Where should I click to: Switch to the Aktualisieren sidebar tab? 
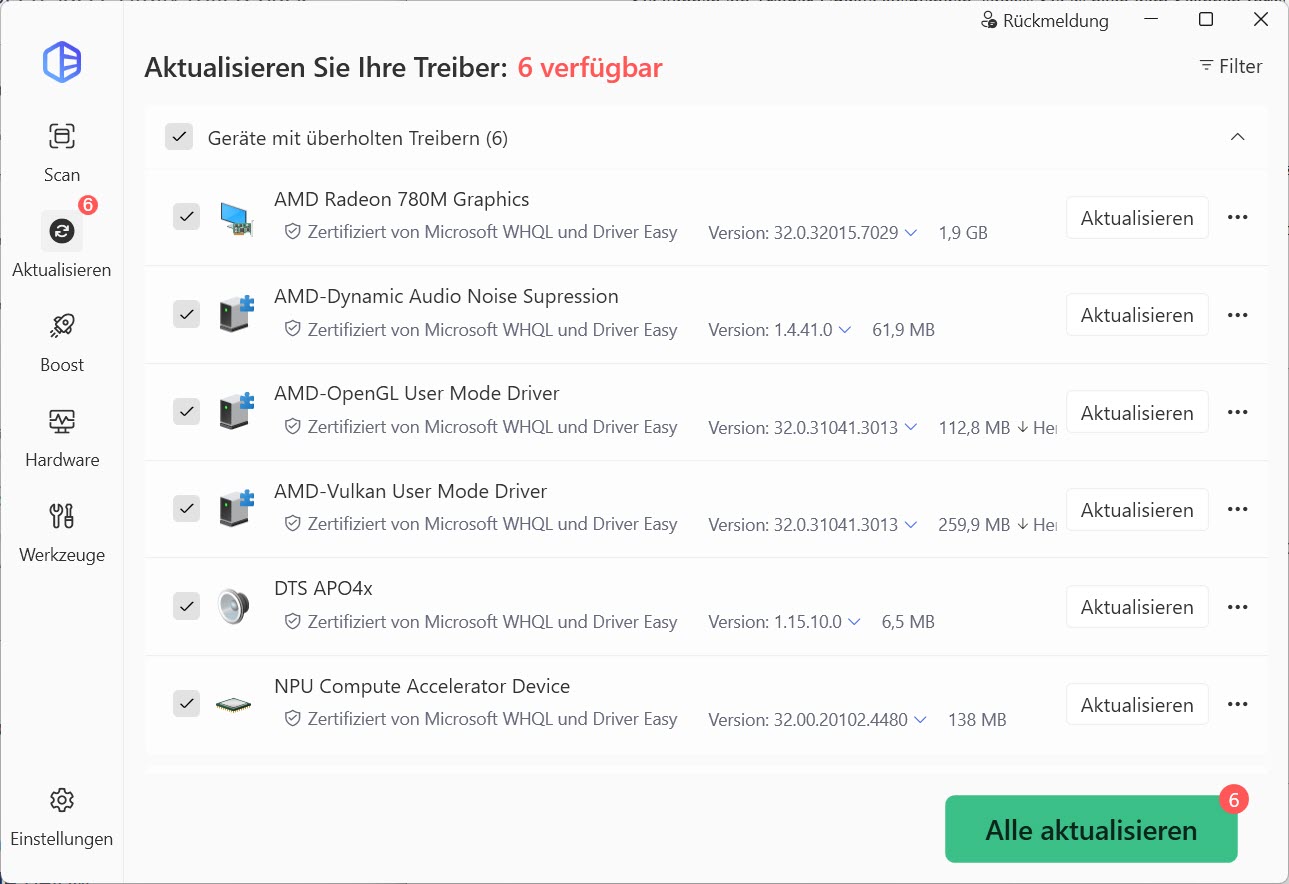[x=62, y=246]
